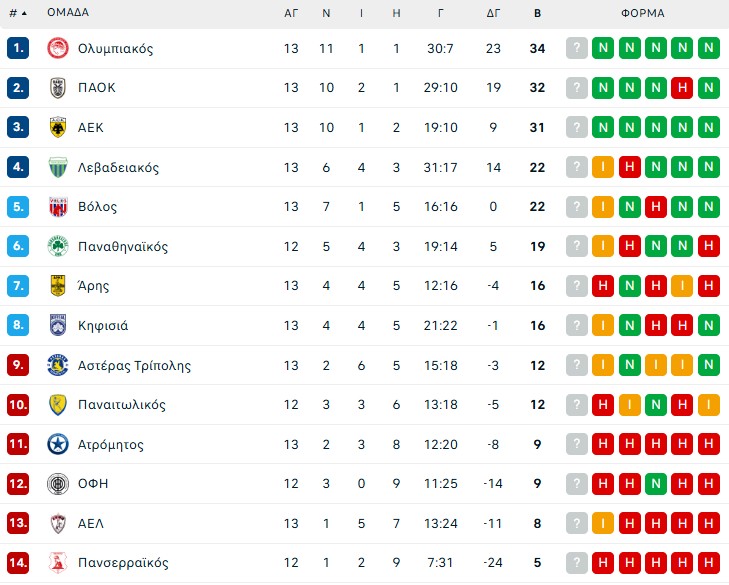Click the Ατρόμητος blue star logo
Screen dimensions: 729x585
click(57, 444)
